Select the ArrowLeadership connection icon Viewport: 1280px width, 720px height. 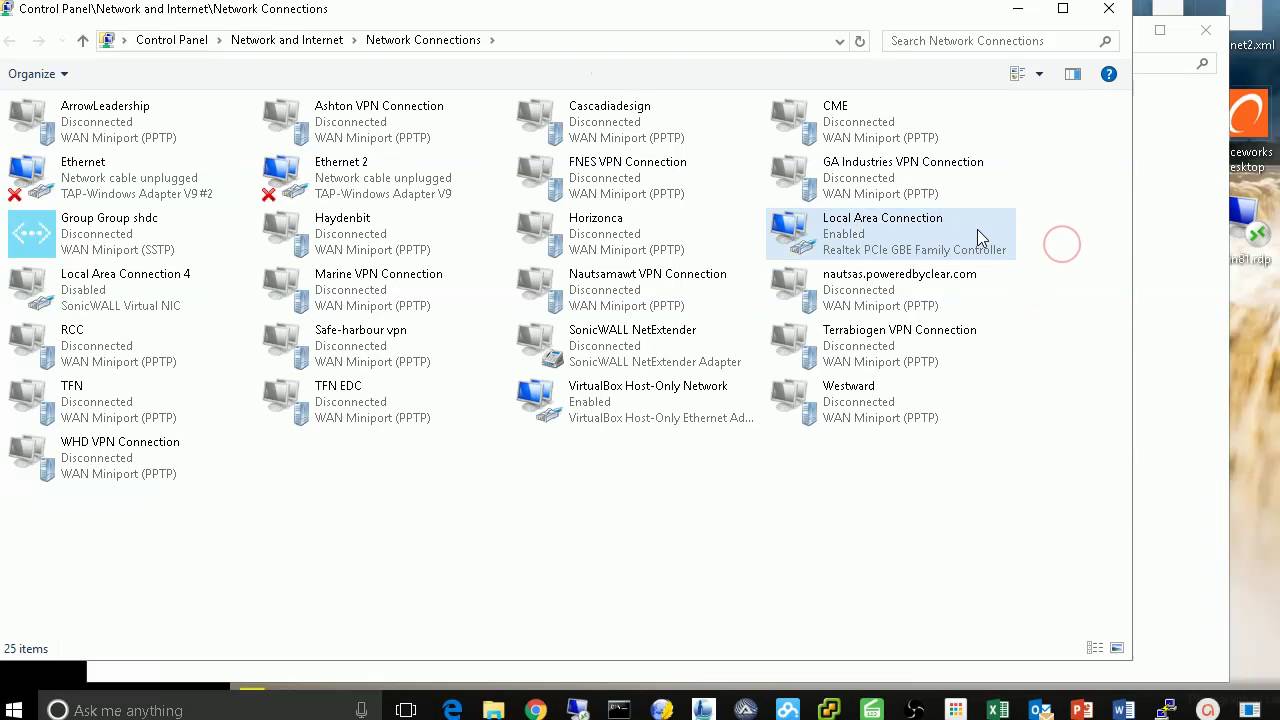click(32, 122)
